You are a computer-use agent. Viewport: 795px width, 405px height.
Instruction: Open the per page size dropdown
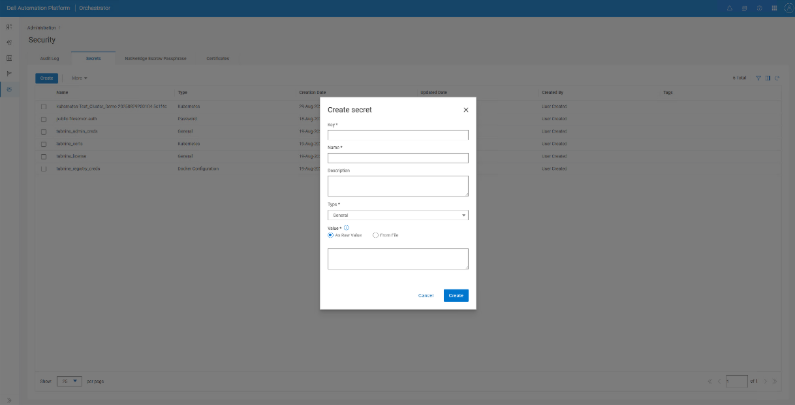[69, 381]
